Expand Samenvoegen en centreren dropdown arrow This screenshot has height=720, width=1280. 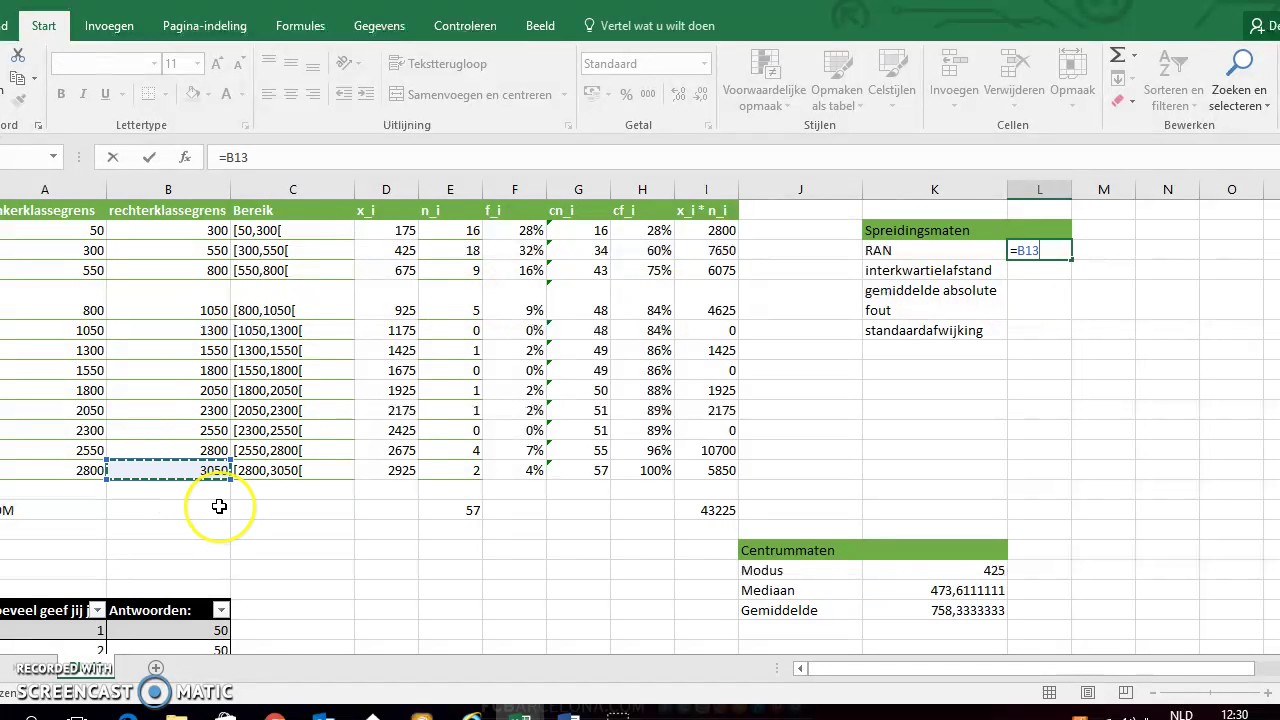point(564,95)
